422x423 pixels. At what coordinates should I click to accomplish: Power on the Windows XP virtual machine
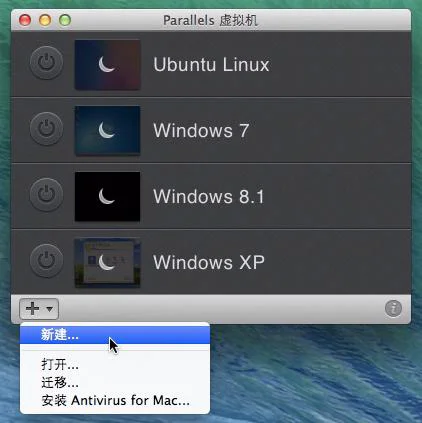coord(47,261)
